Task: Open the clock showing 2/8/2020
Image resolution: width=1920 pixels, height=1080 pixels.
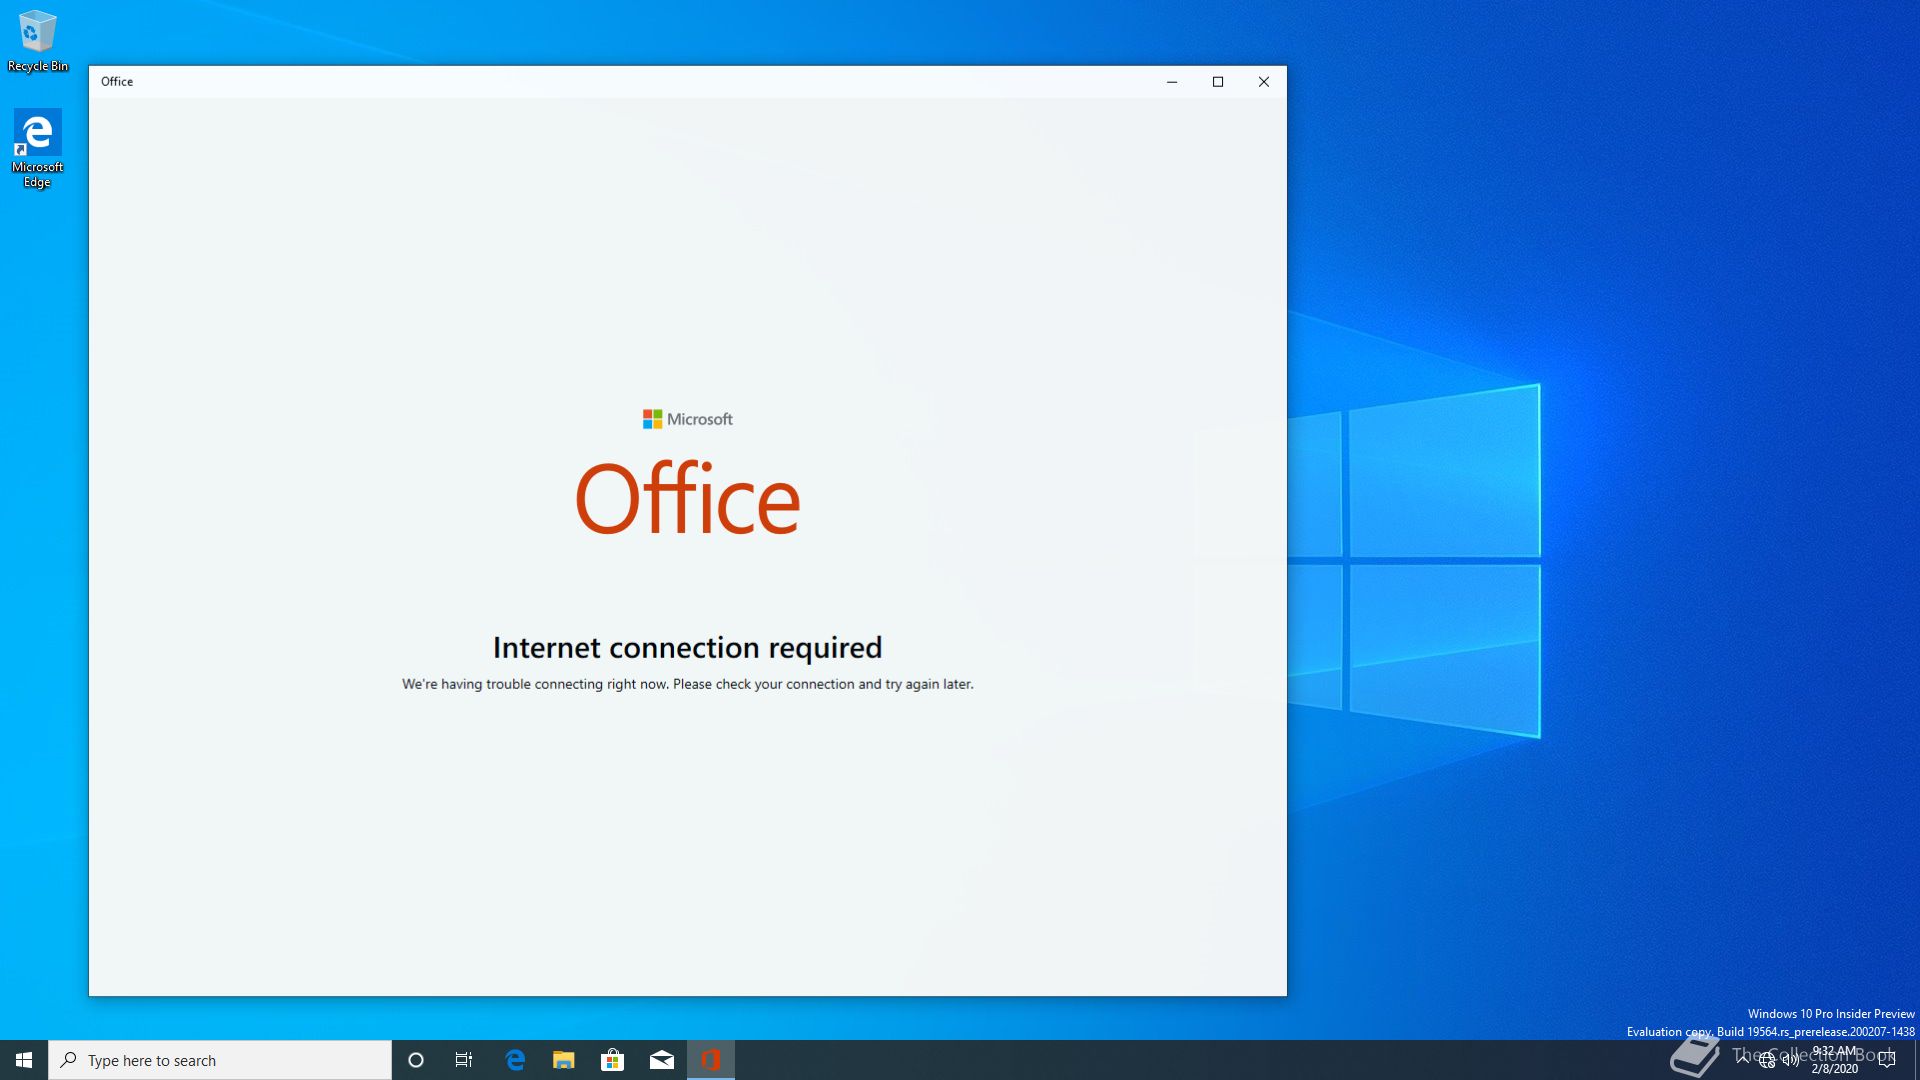Action: tap(1835, 1060)
